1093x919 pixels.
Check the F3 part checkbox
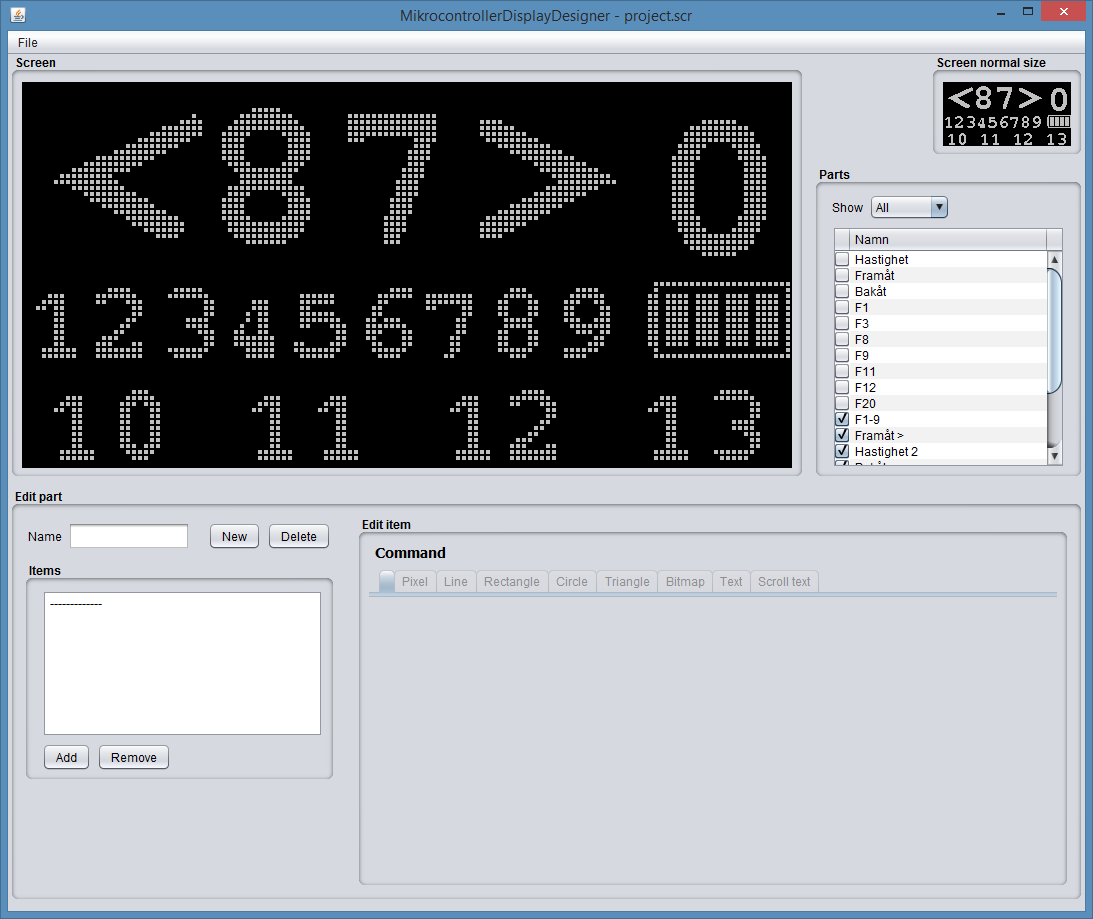[x=842, y=324]
